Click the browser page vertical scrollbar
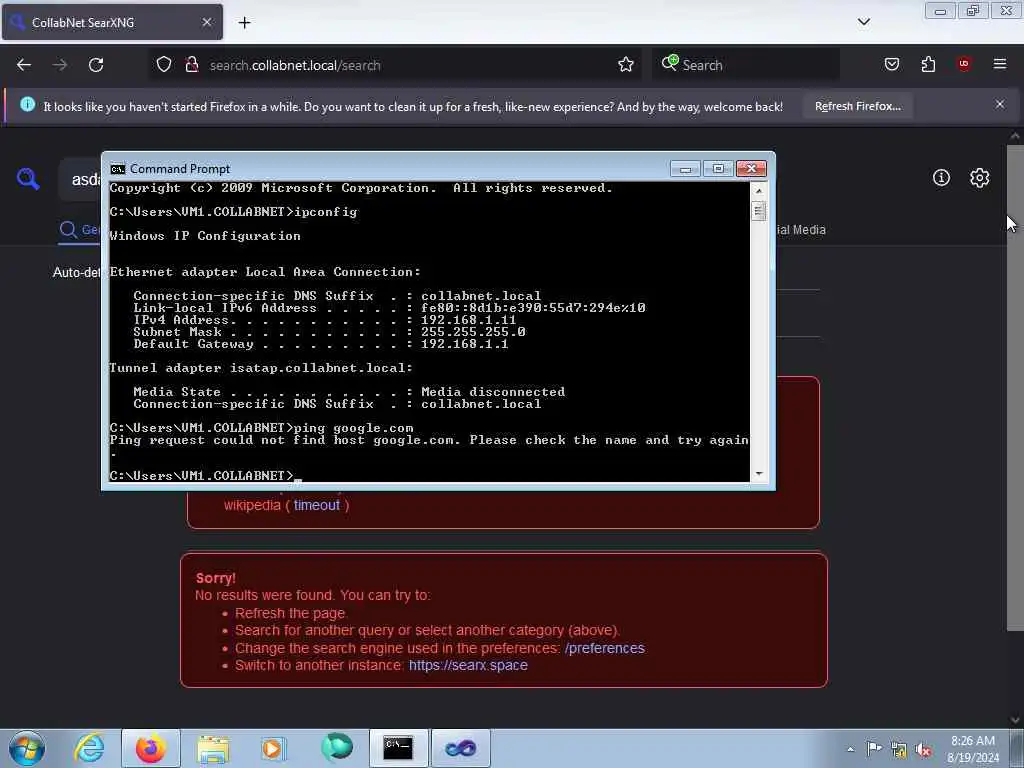 click(x=1014, y=387)
